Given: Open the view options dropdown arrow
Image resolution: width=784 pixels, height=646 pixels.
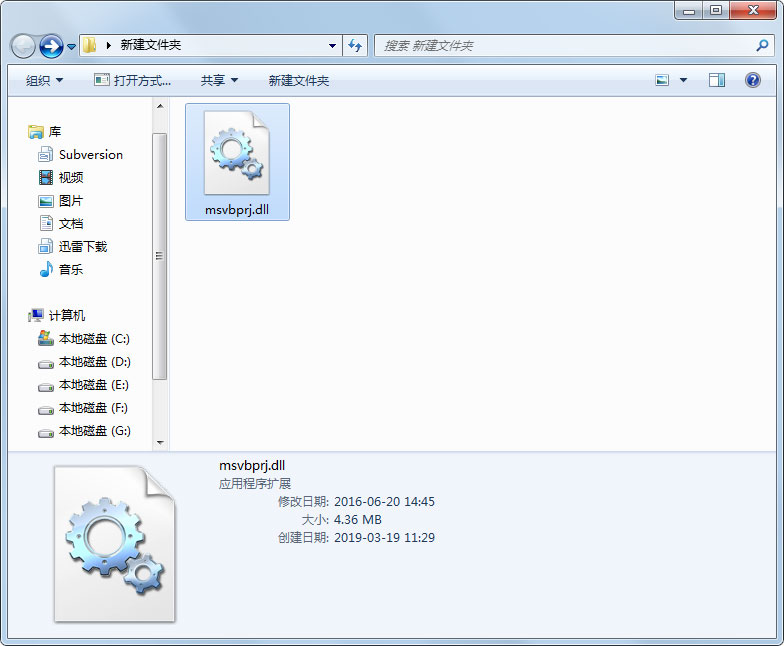Looking at the screenshot, I should (x=684, y=80).
